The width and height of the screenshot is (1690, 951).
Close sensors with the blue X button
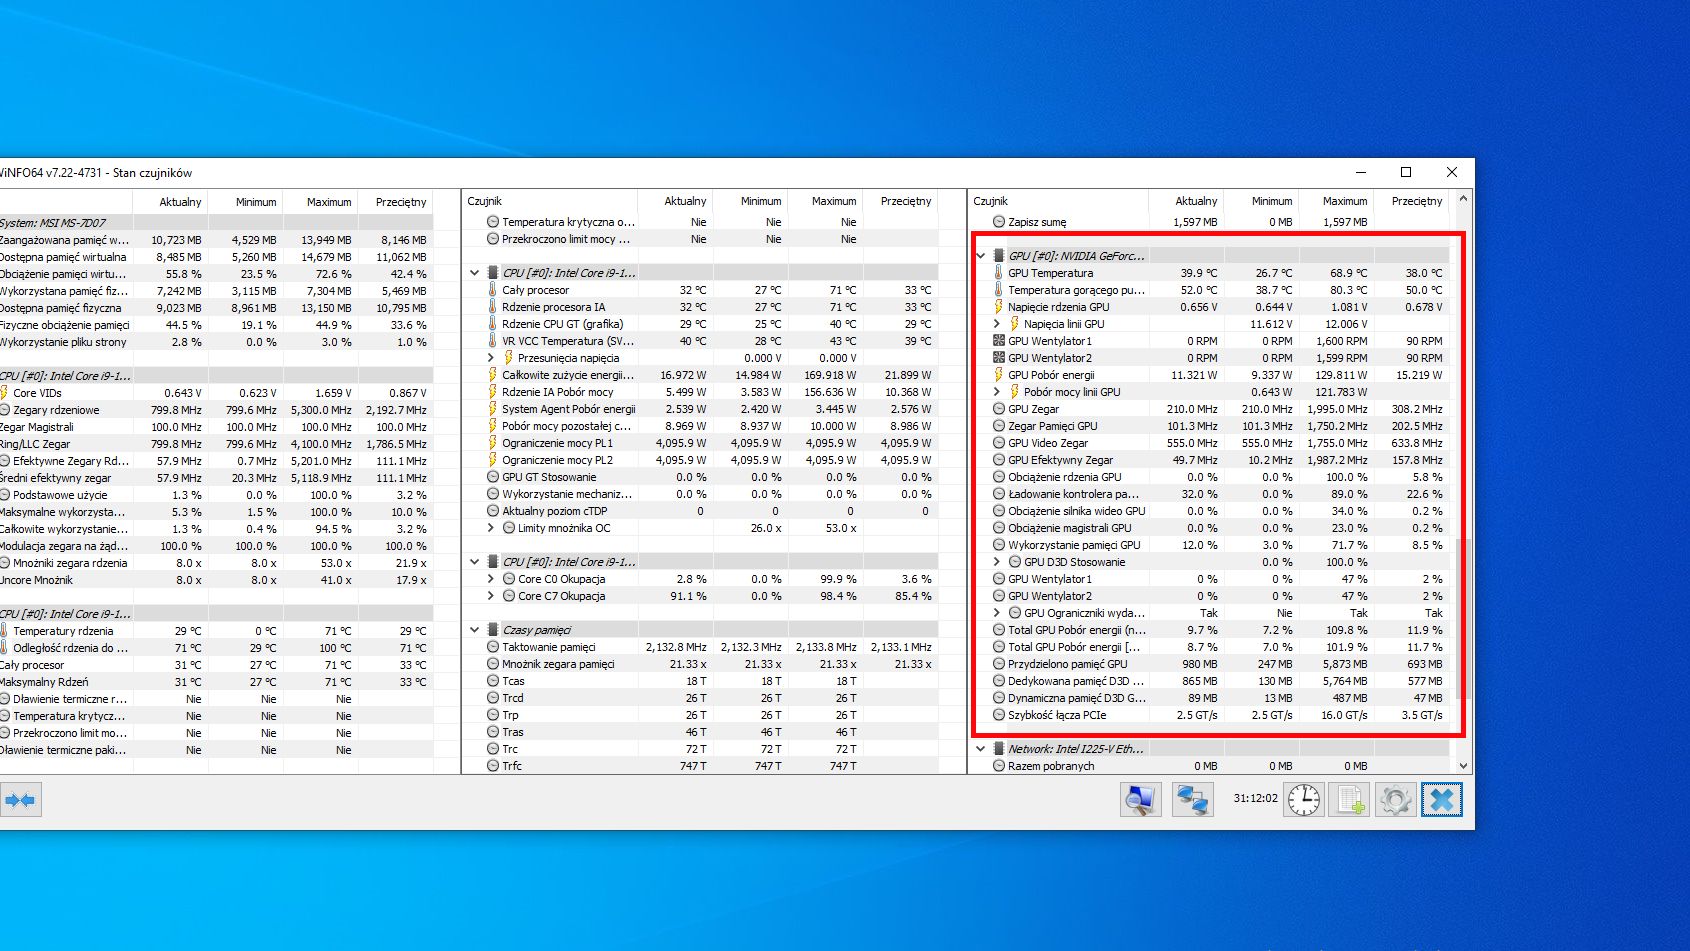coord(1441,800)
